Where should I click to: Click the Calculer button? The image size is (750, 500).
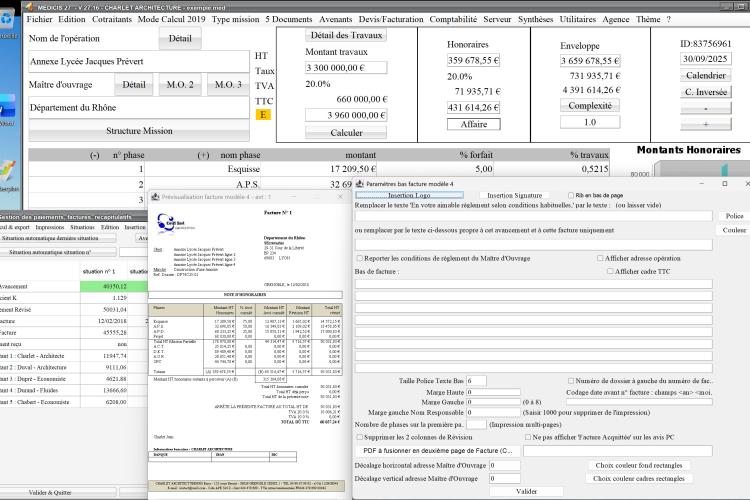pos(346,133)
